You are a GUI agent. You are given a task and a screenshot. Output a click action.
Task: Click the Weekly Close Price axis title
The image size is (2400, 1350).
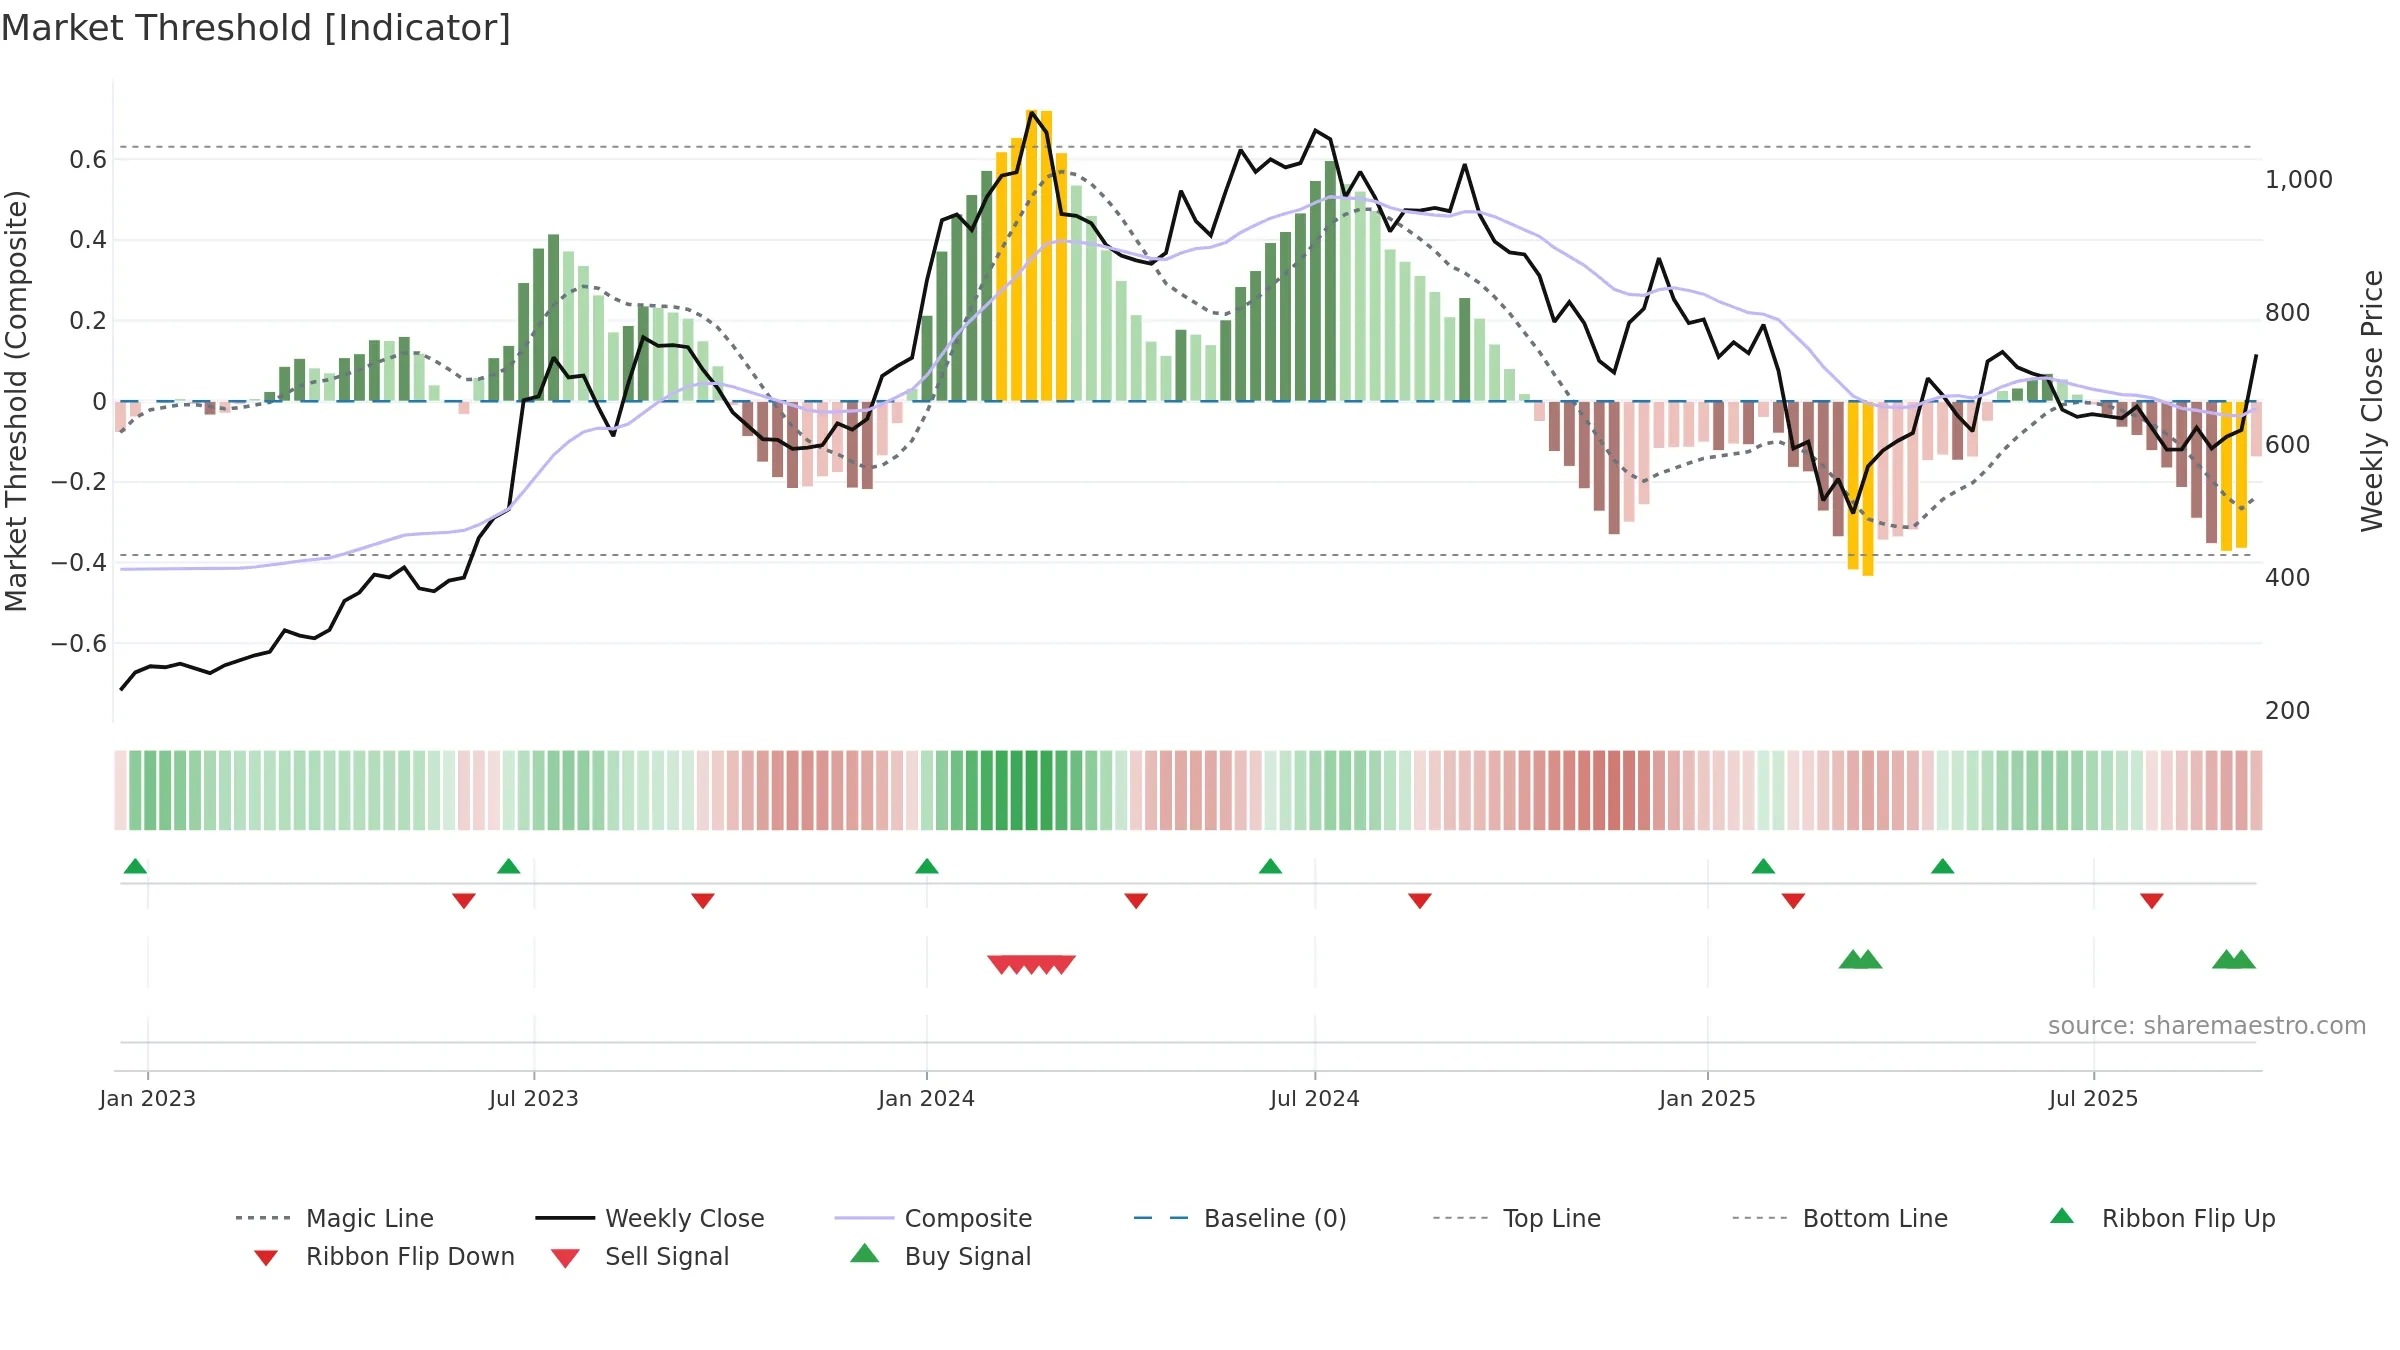[2372, 401]
